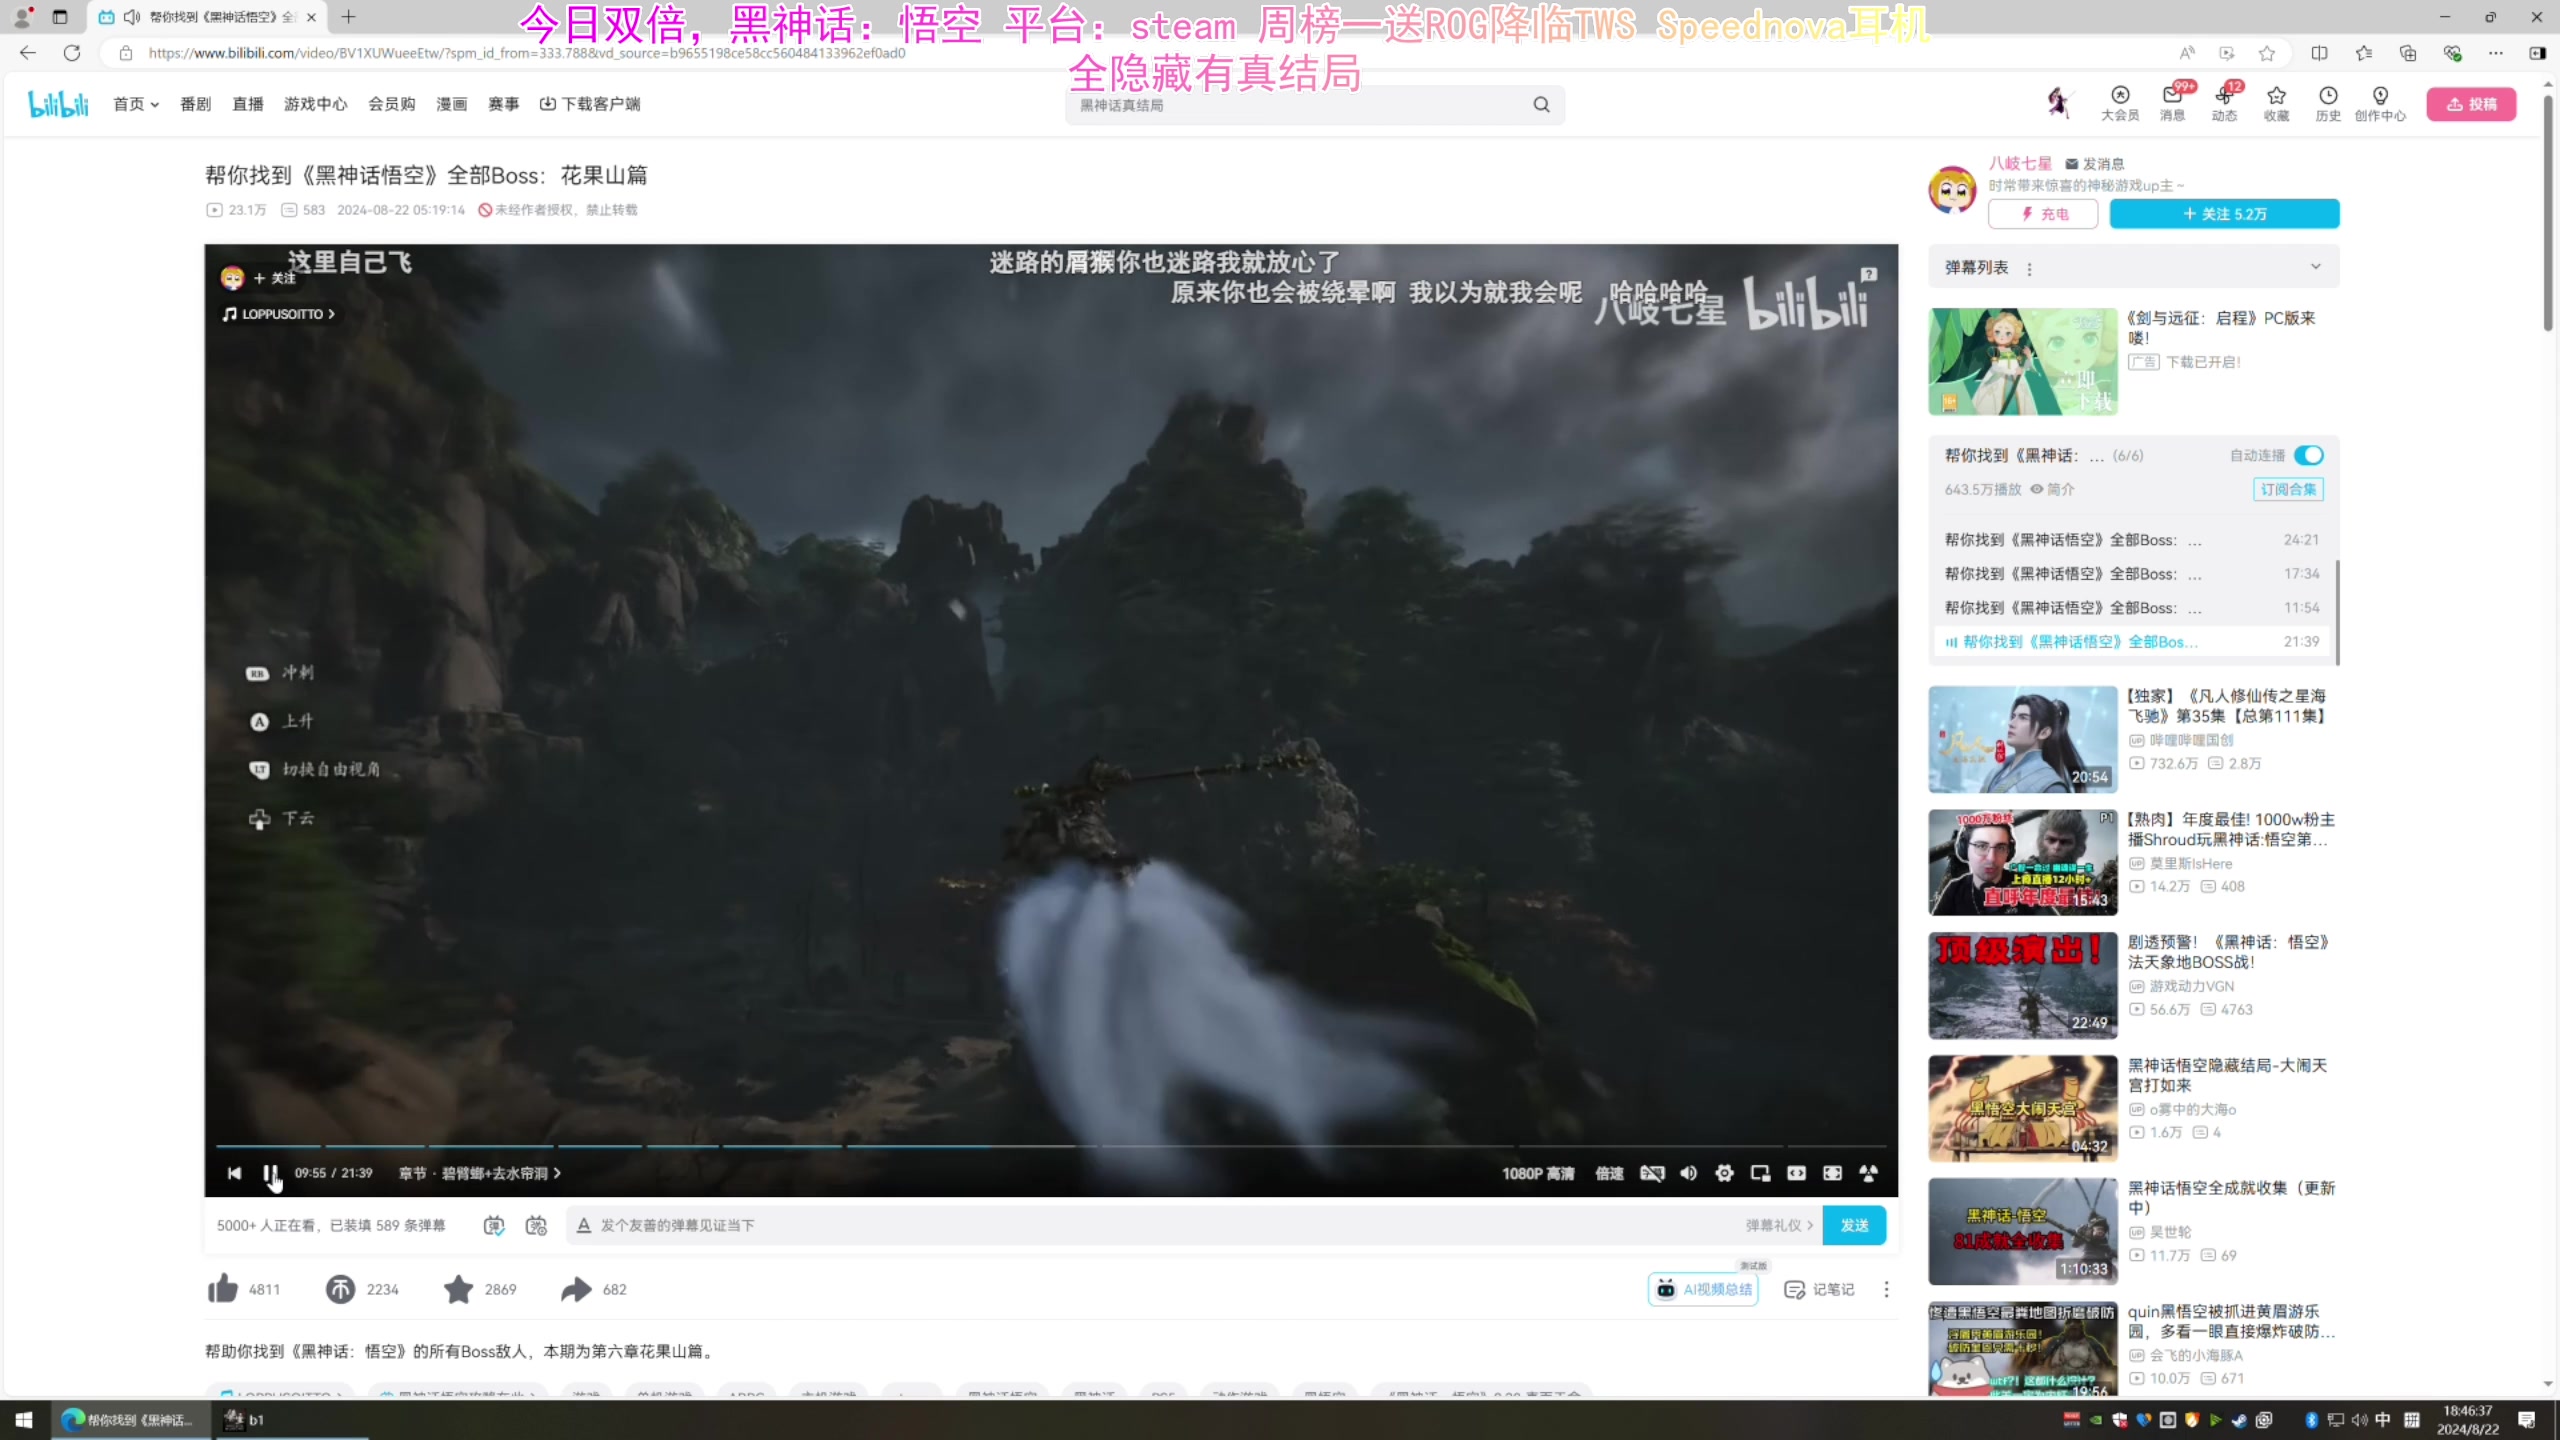Screen dimensions: 2560x1440
Task: Open player settings gear icon
Action: (1724, 1173)
